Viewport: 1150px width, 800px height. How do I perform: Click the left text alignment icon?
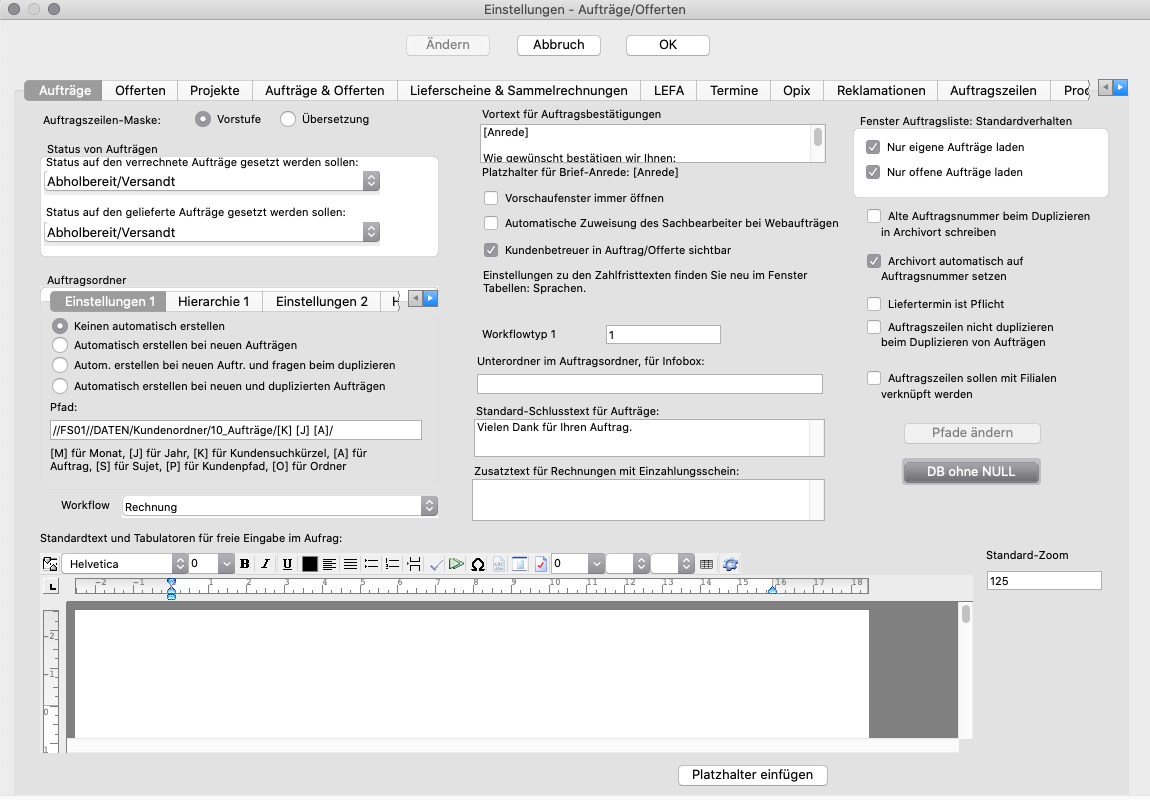[x=329, y=564]
